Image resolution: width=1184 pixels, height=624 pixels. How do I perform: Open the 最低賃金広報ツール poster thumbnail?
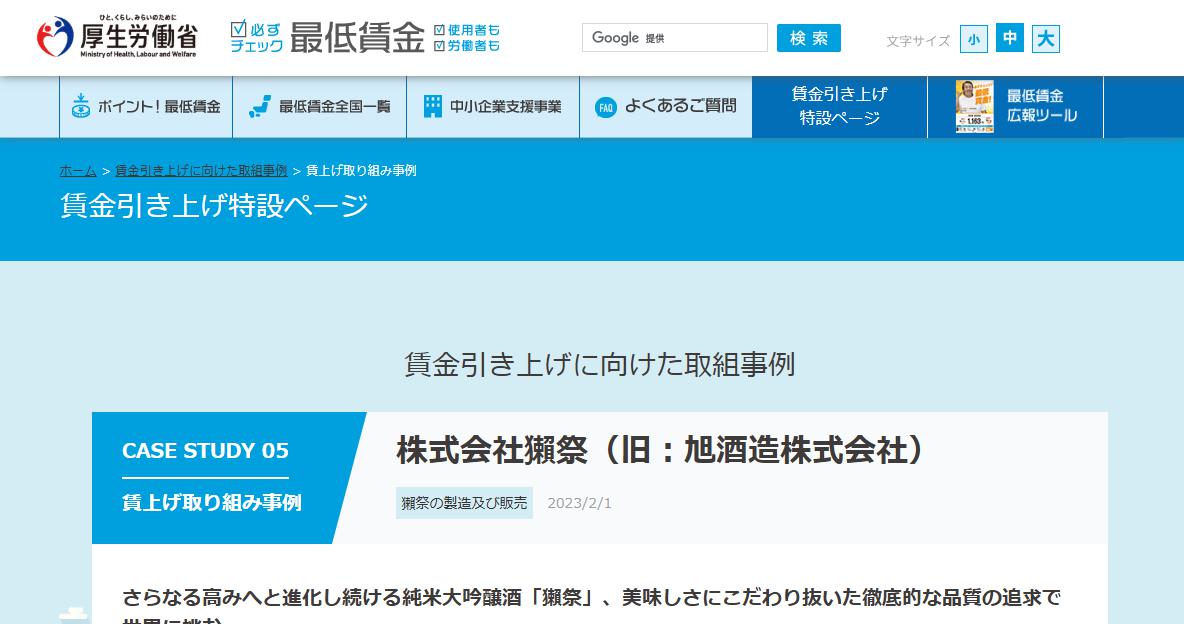coord(974,107)
